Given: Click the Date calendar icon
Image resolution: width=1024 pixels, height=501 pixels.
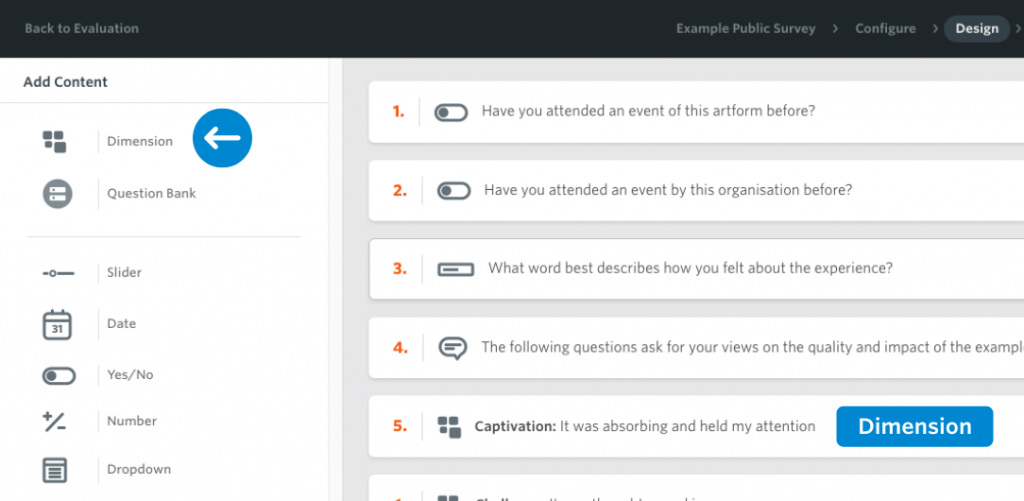Looking at the screenshot, I should pos(57,325).
